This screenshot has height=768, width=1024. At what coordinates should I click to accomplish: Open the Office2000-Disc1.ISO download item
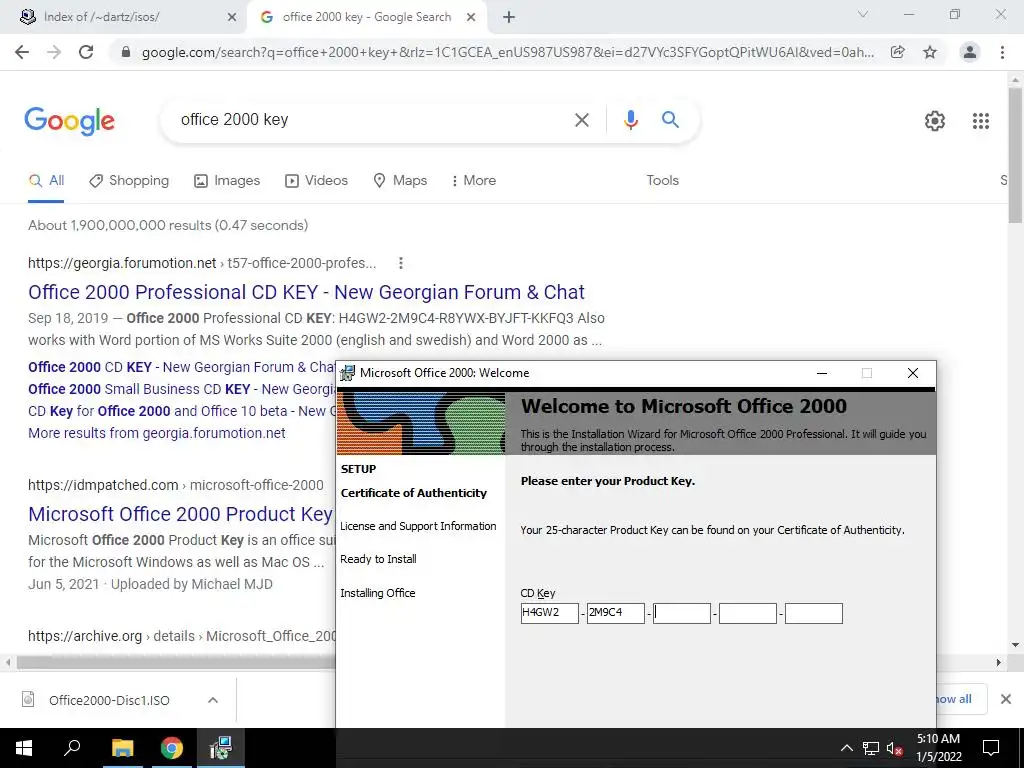95,700
